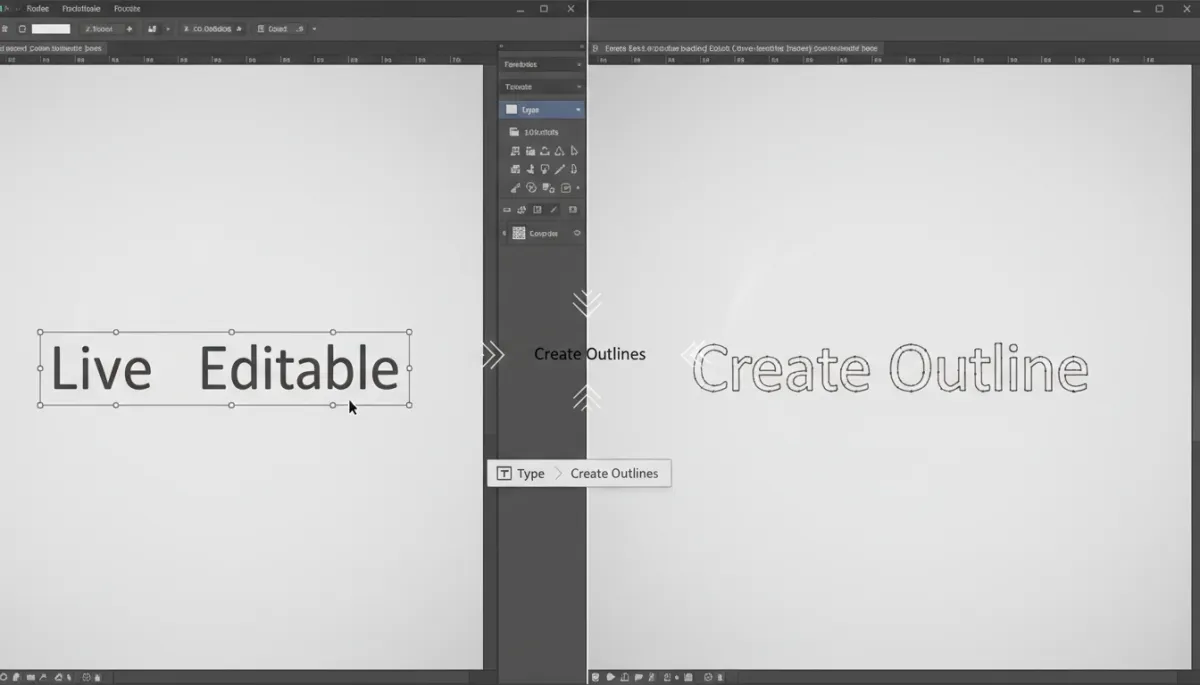The height and width of the screenshot is (685, 1200).
Task: Open the first menu in the left menu bar
Action: [37, 8]
